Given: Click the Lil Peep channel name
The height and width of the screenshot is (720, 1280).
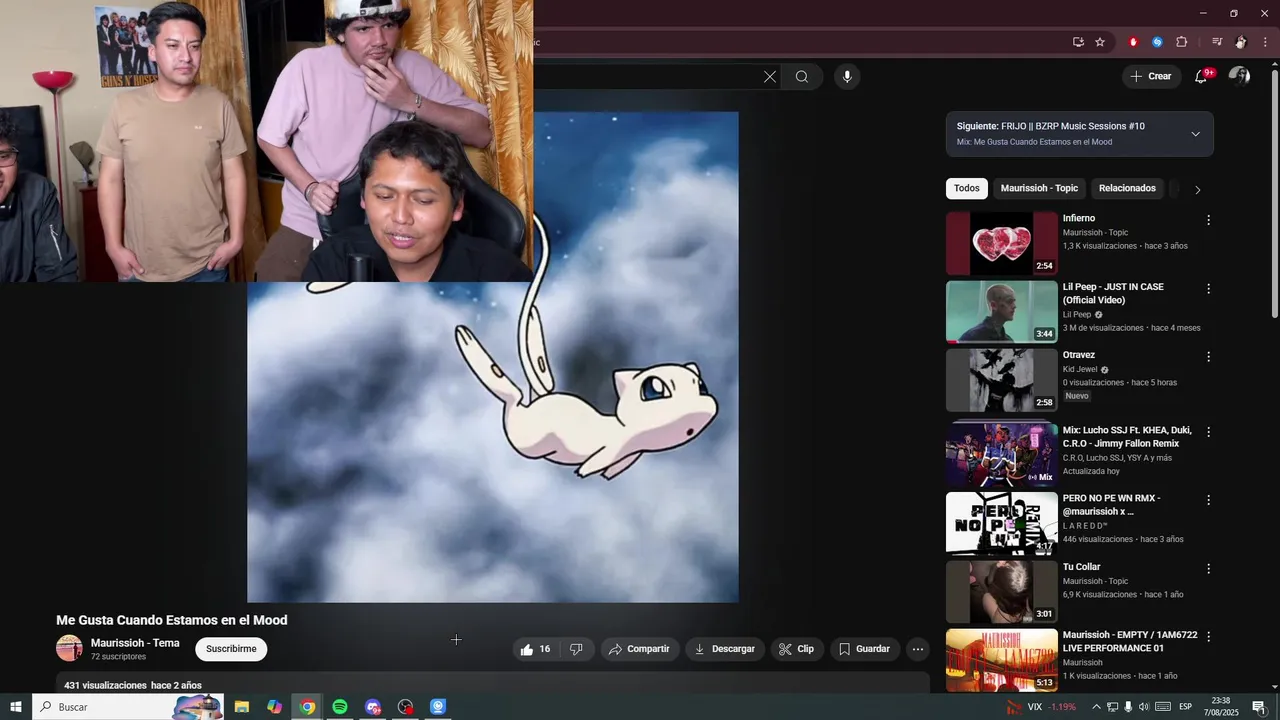Looking at the screenshot, I should pyautogui.click(x=1079, y=314).
